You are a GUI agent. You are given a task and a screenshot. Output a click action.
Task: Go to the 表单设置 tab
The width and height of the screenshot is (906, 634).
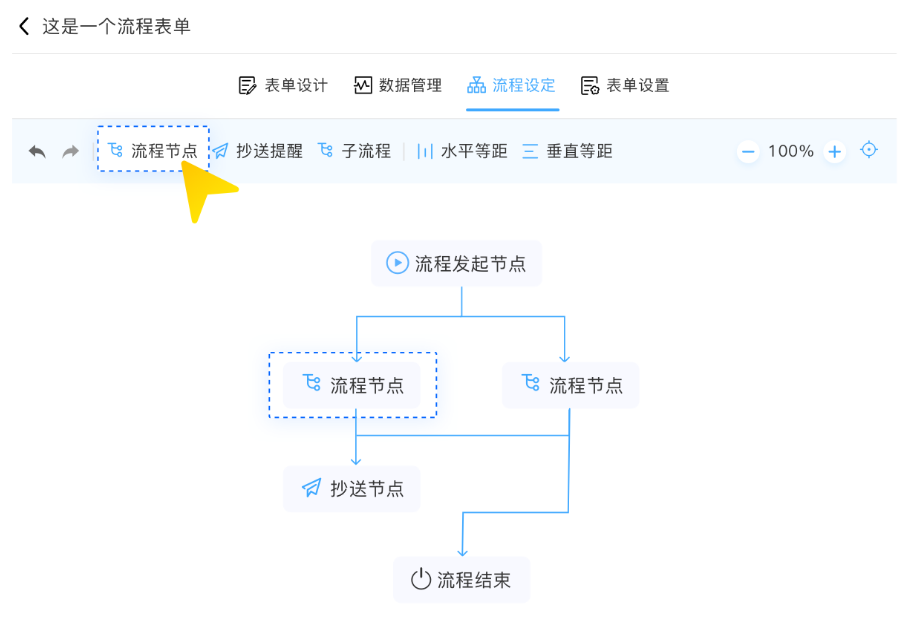[x=625, y=85]
